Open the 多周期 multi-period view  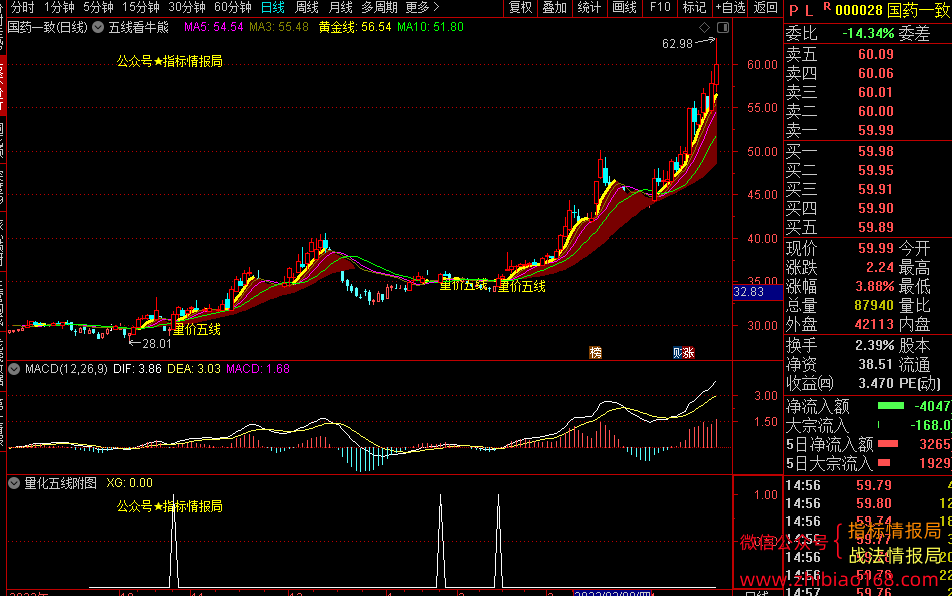379,8
